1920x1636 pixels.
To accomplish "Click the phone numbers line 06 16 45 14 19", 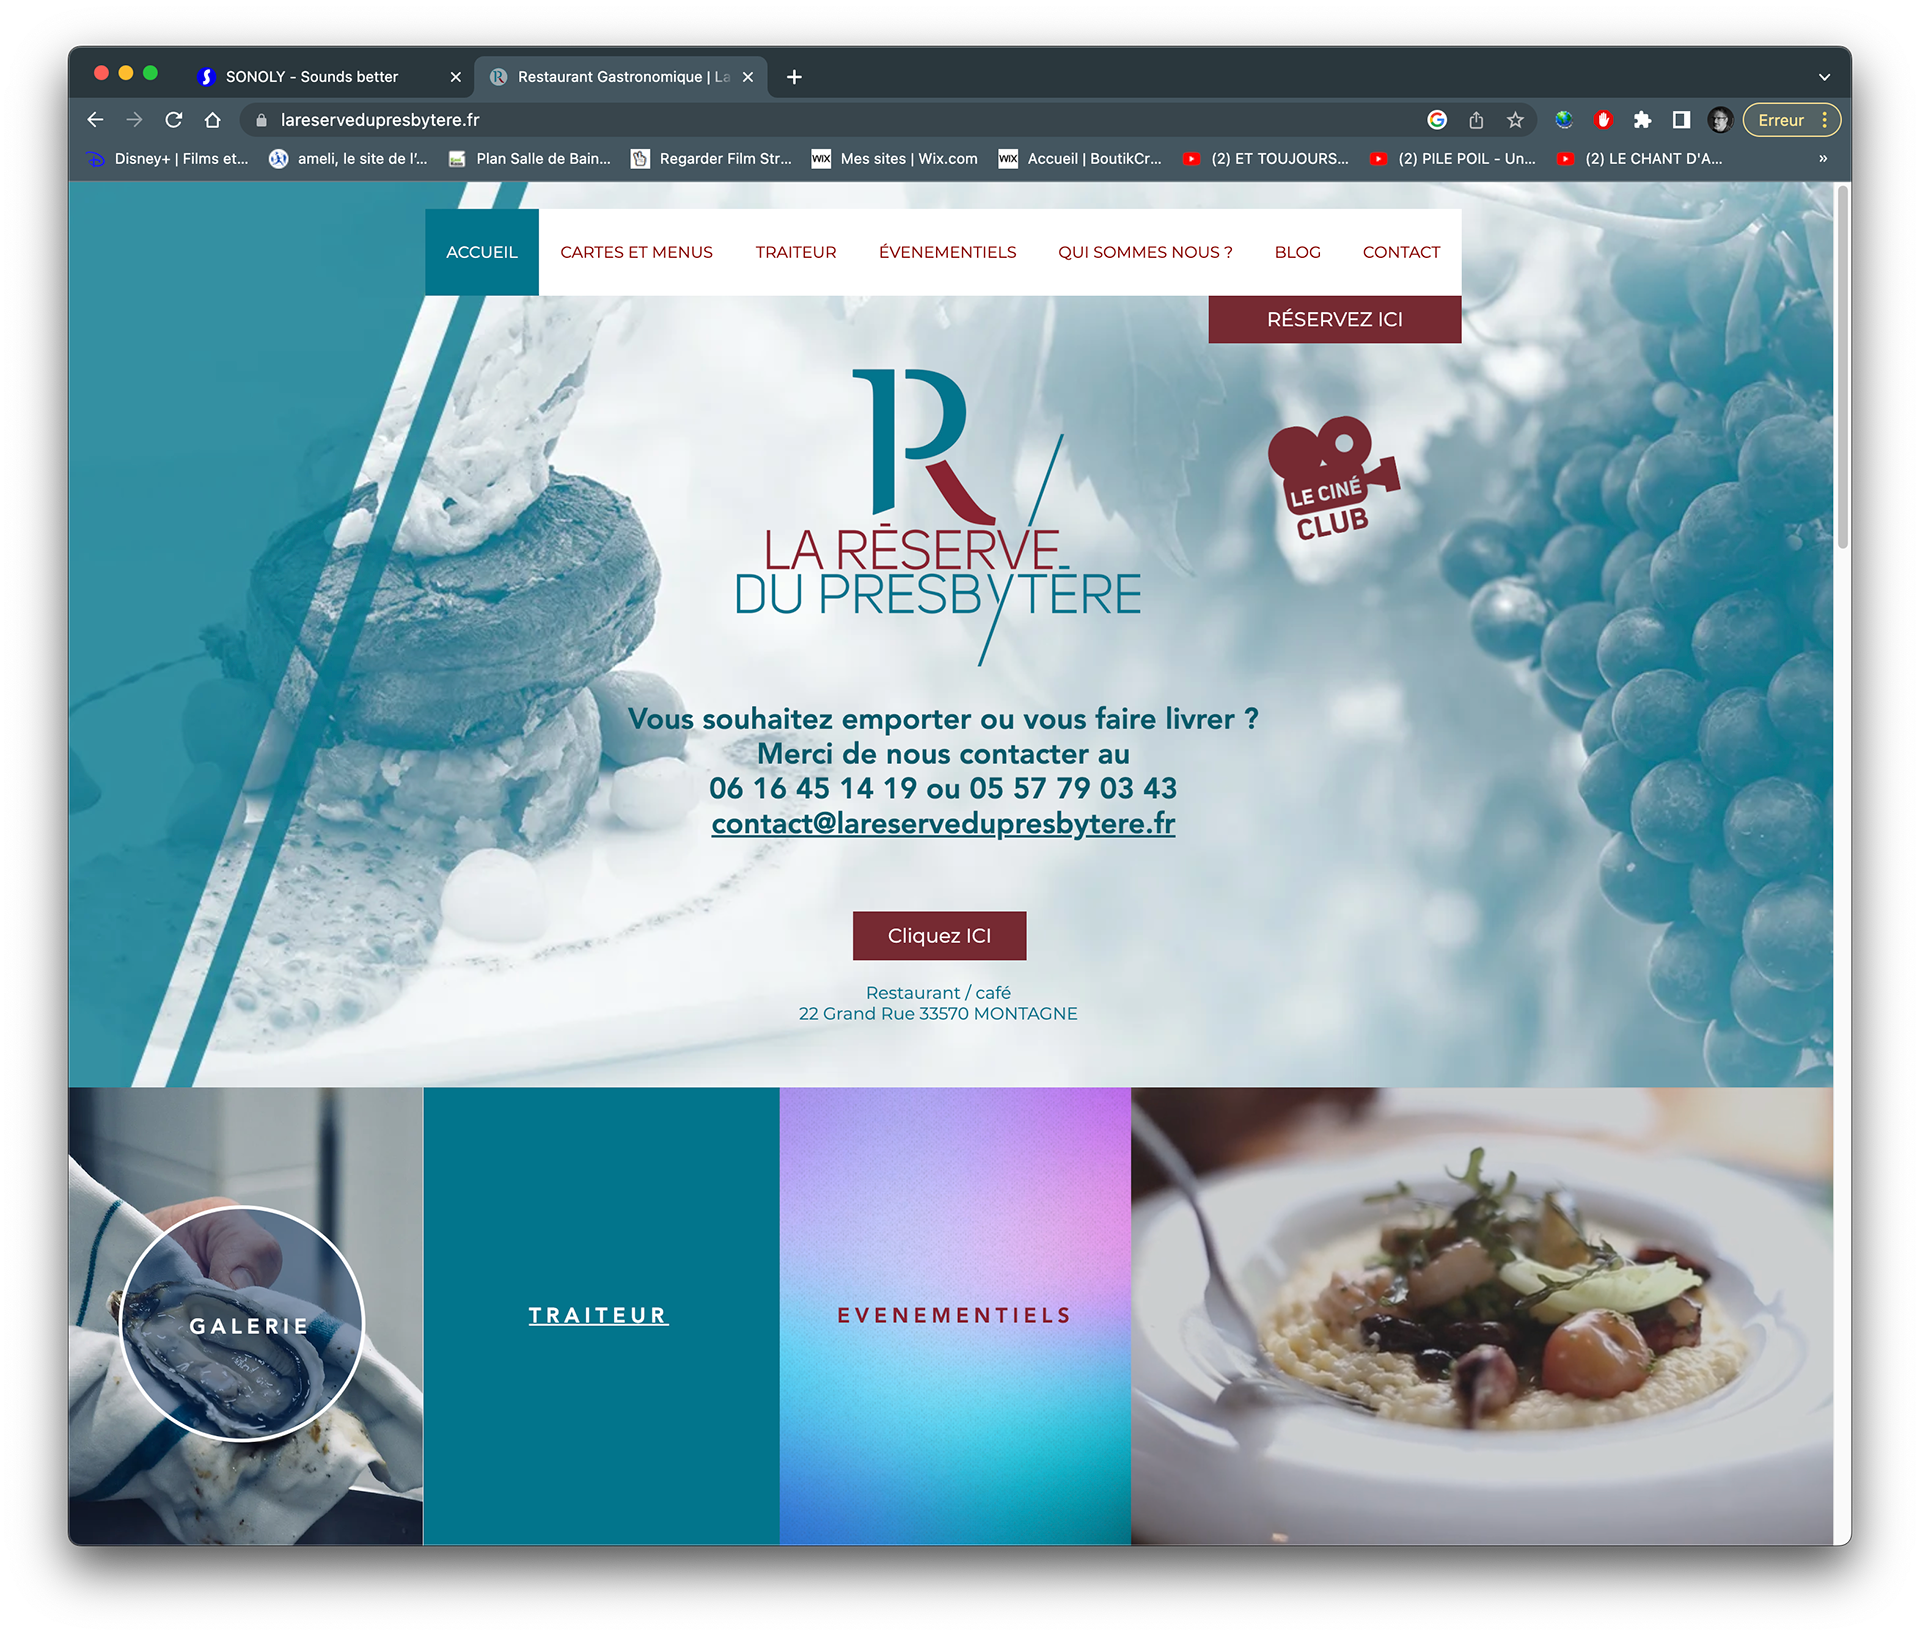I will [943, 788].
